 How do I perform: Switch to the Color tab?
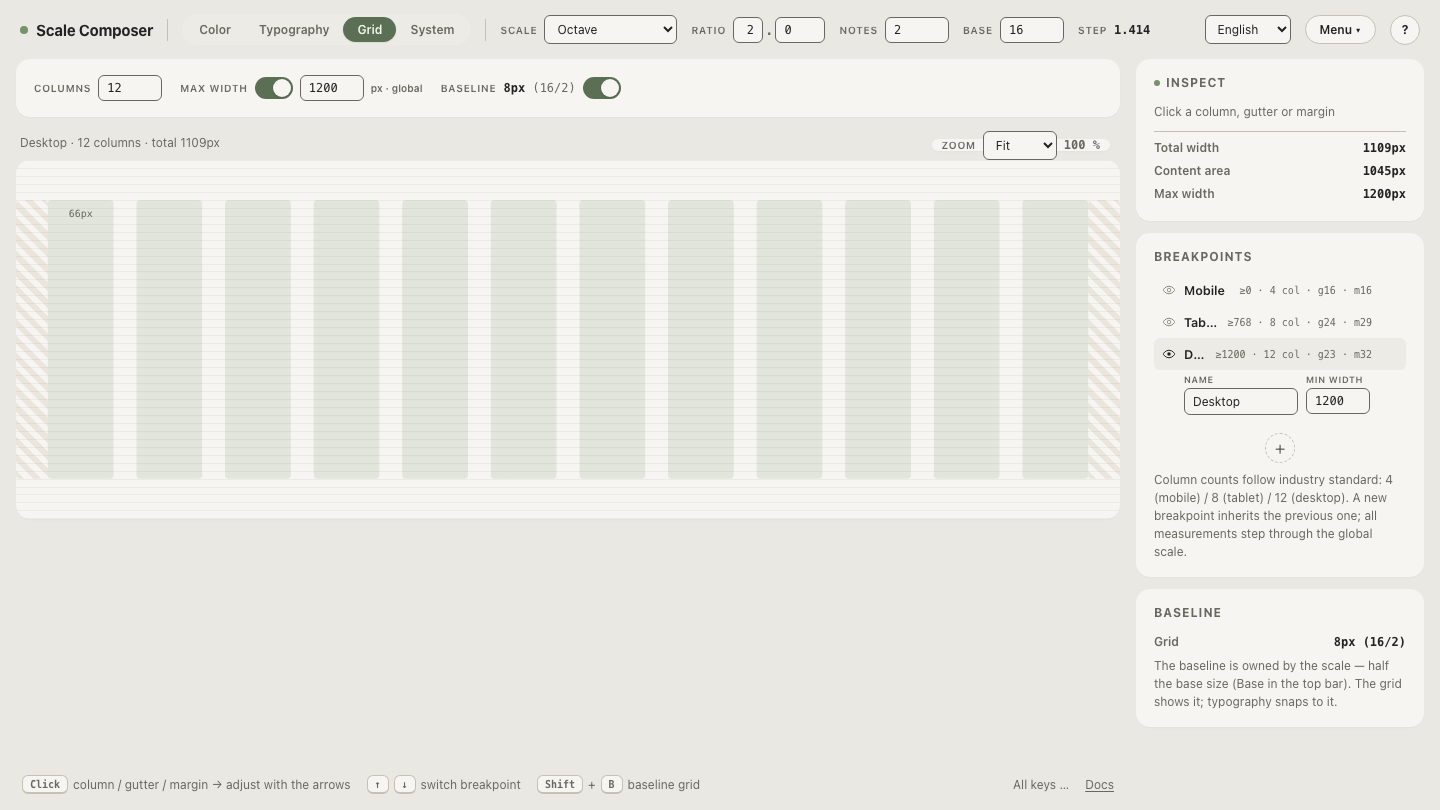[x=215, y=30]
